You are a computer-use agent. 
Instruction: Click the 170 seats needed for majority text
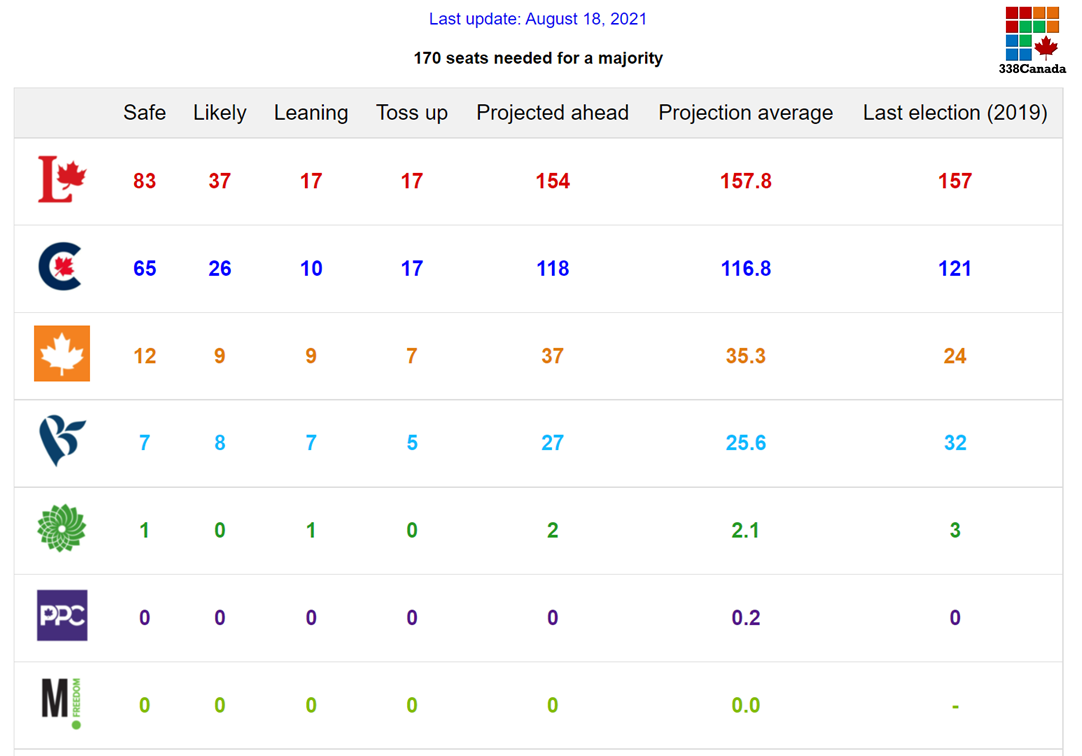(x=538, y=58)
